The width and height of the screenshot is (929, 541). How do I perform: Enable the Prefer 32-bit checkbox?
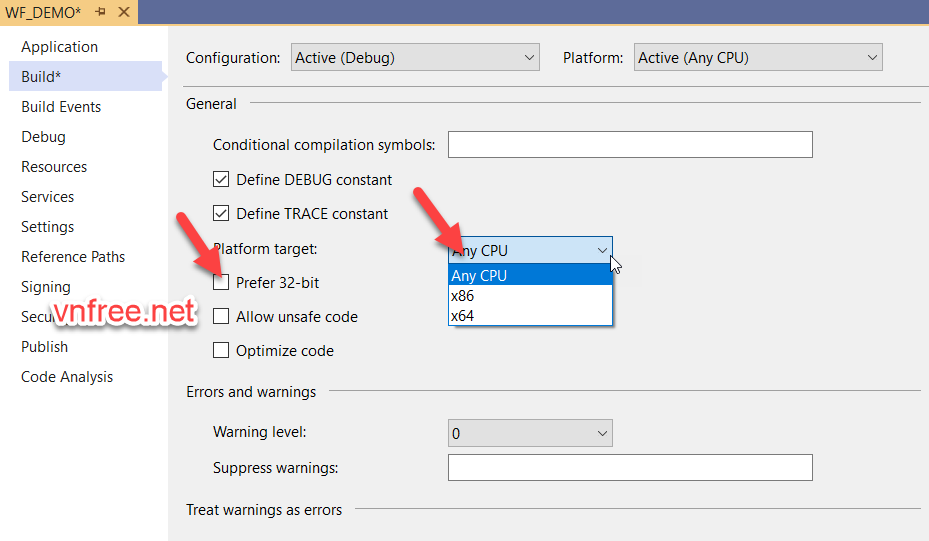pos(222,283)
